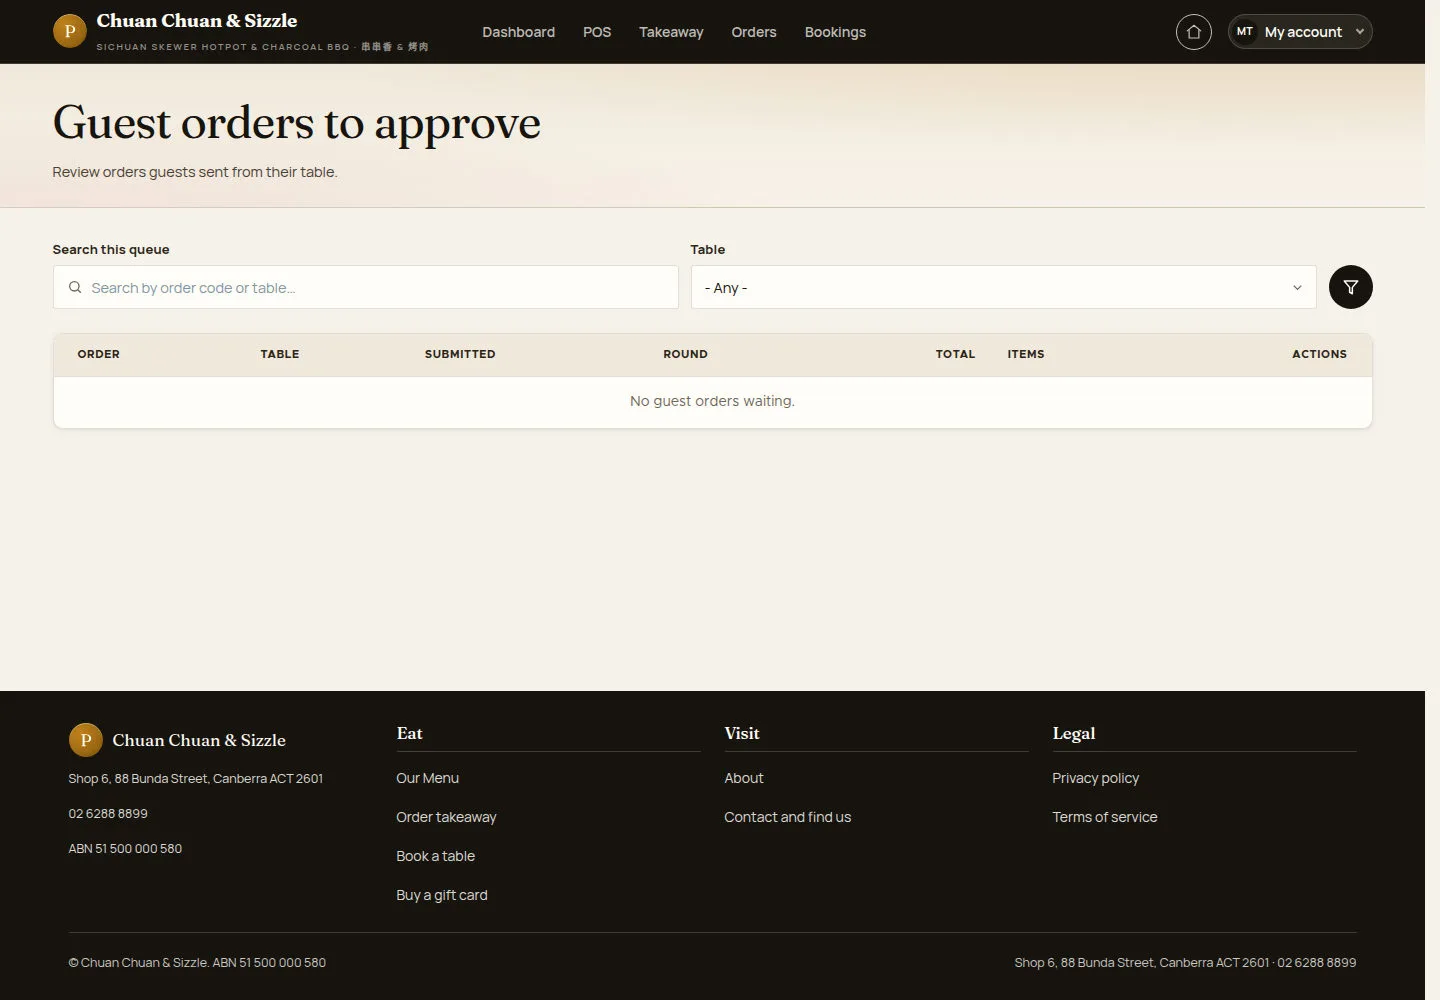Click the TABLE column header
Image resolution: width=1440 pixels, height=1000 pixels.
(x=280, y=354)
